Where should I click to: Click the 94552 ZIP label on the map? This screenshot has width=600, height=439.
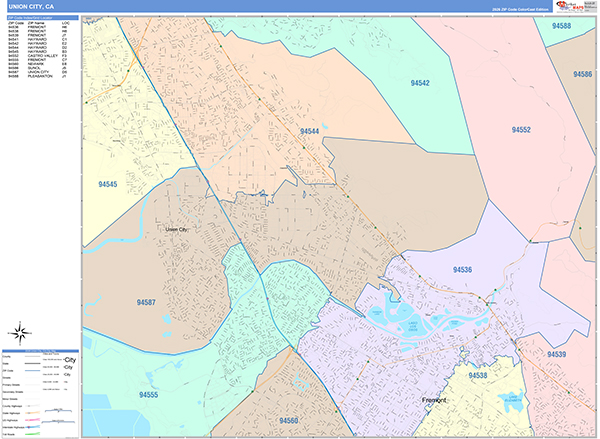(521, 130)
